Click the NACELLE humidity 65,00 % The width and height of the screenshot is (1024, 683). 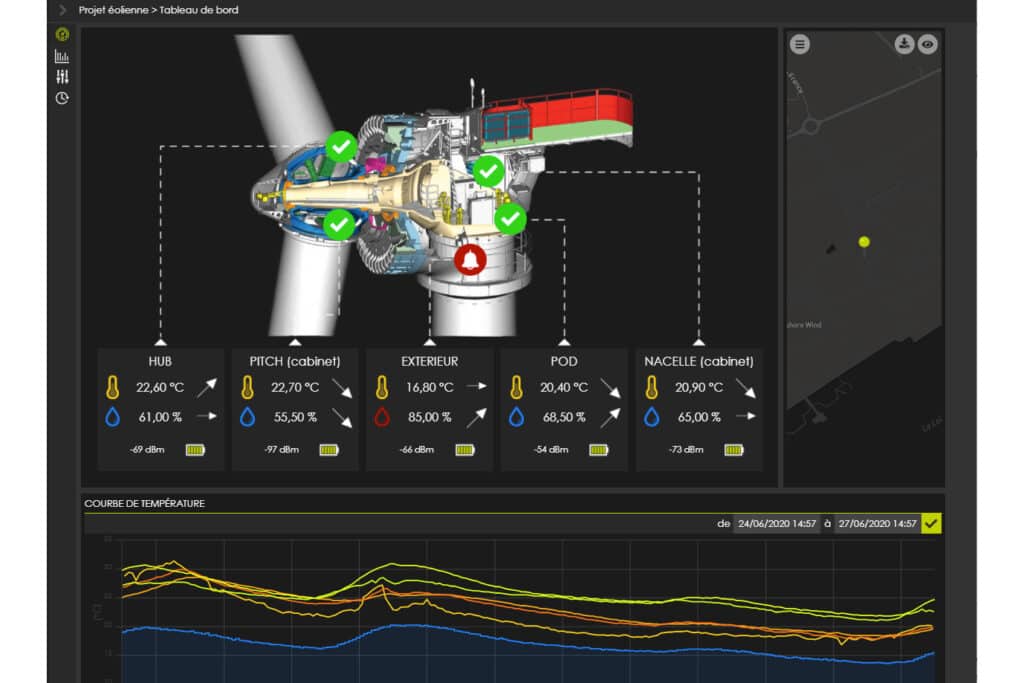click(x=699, y=417)
